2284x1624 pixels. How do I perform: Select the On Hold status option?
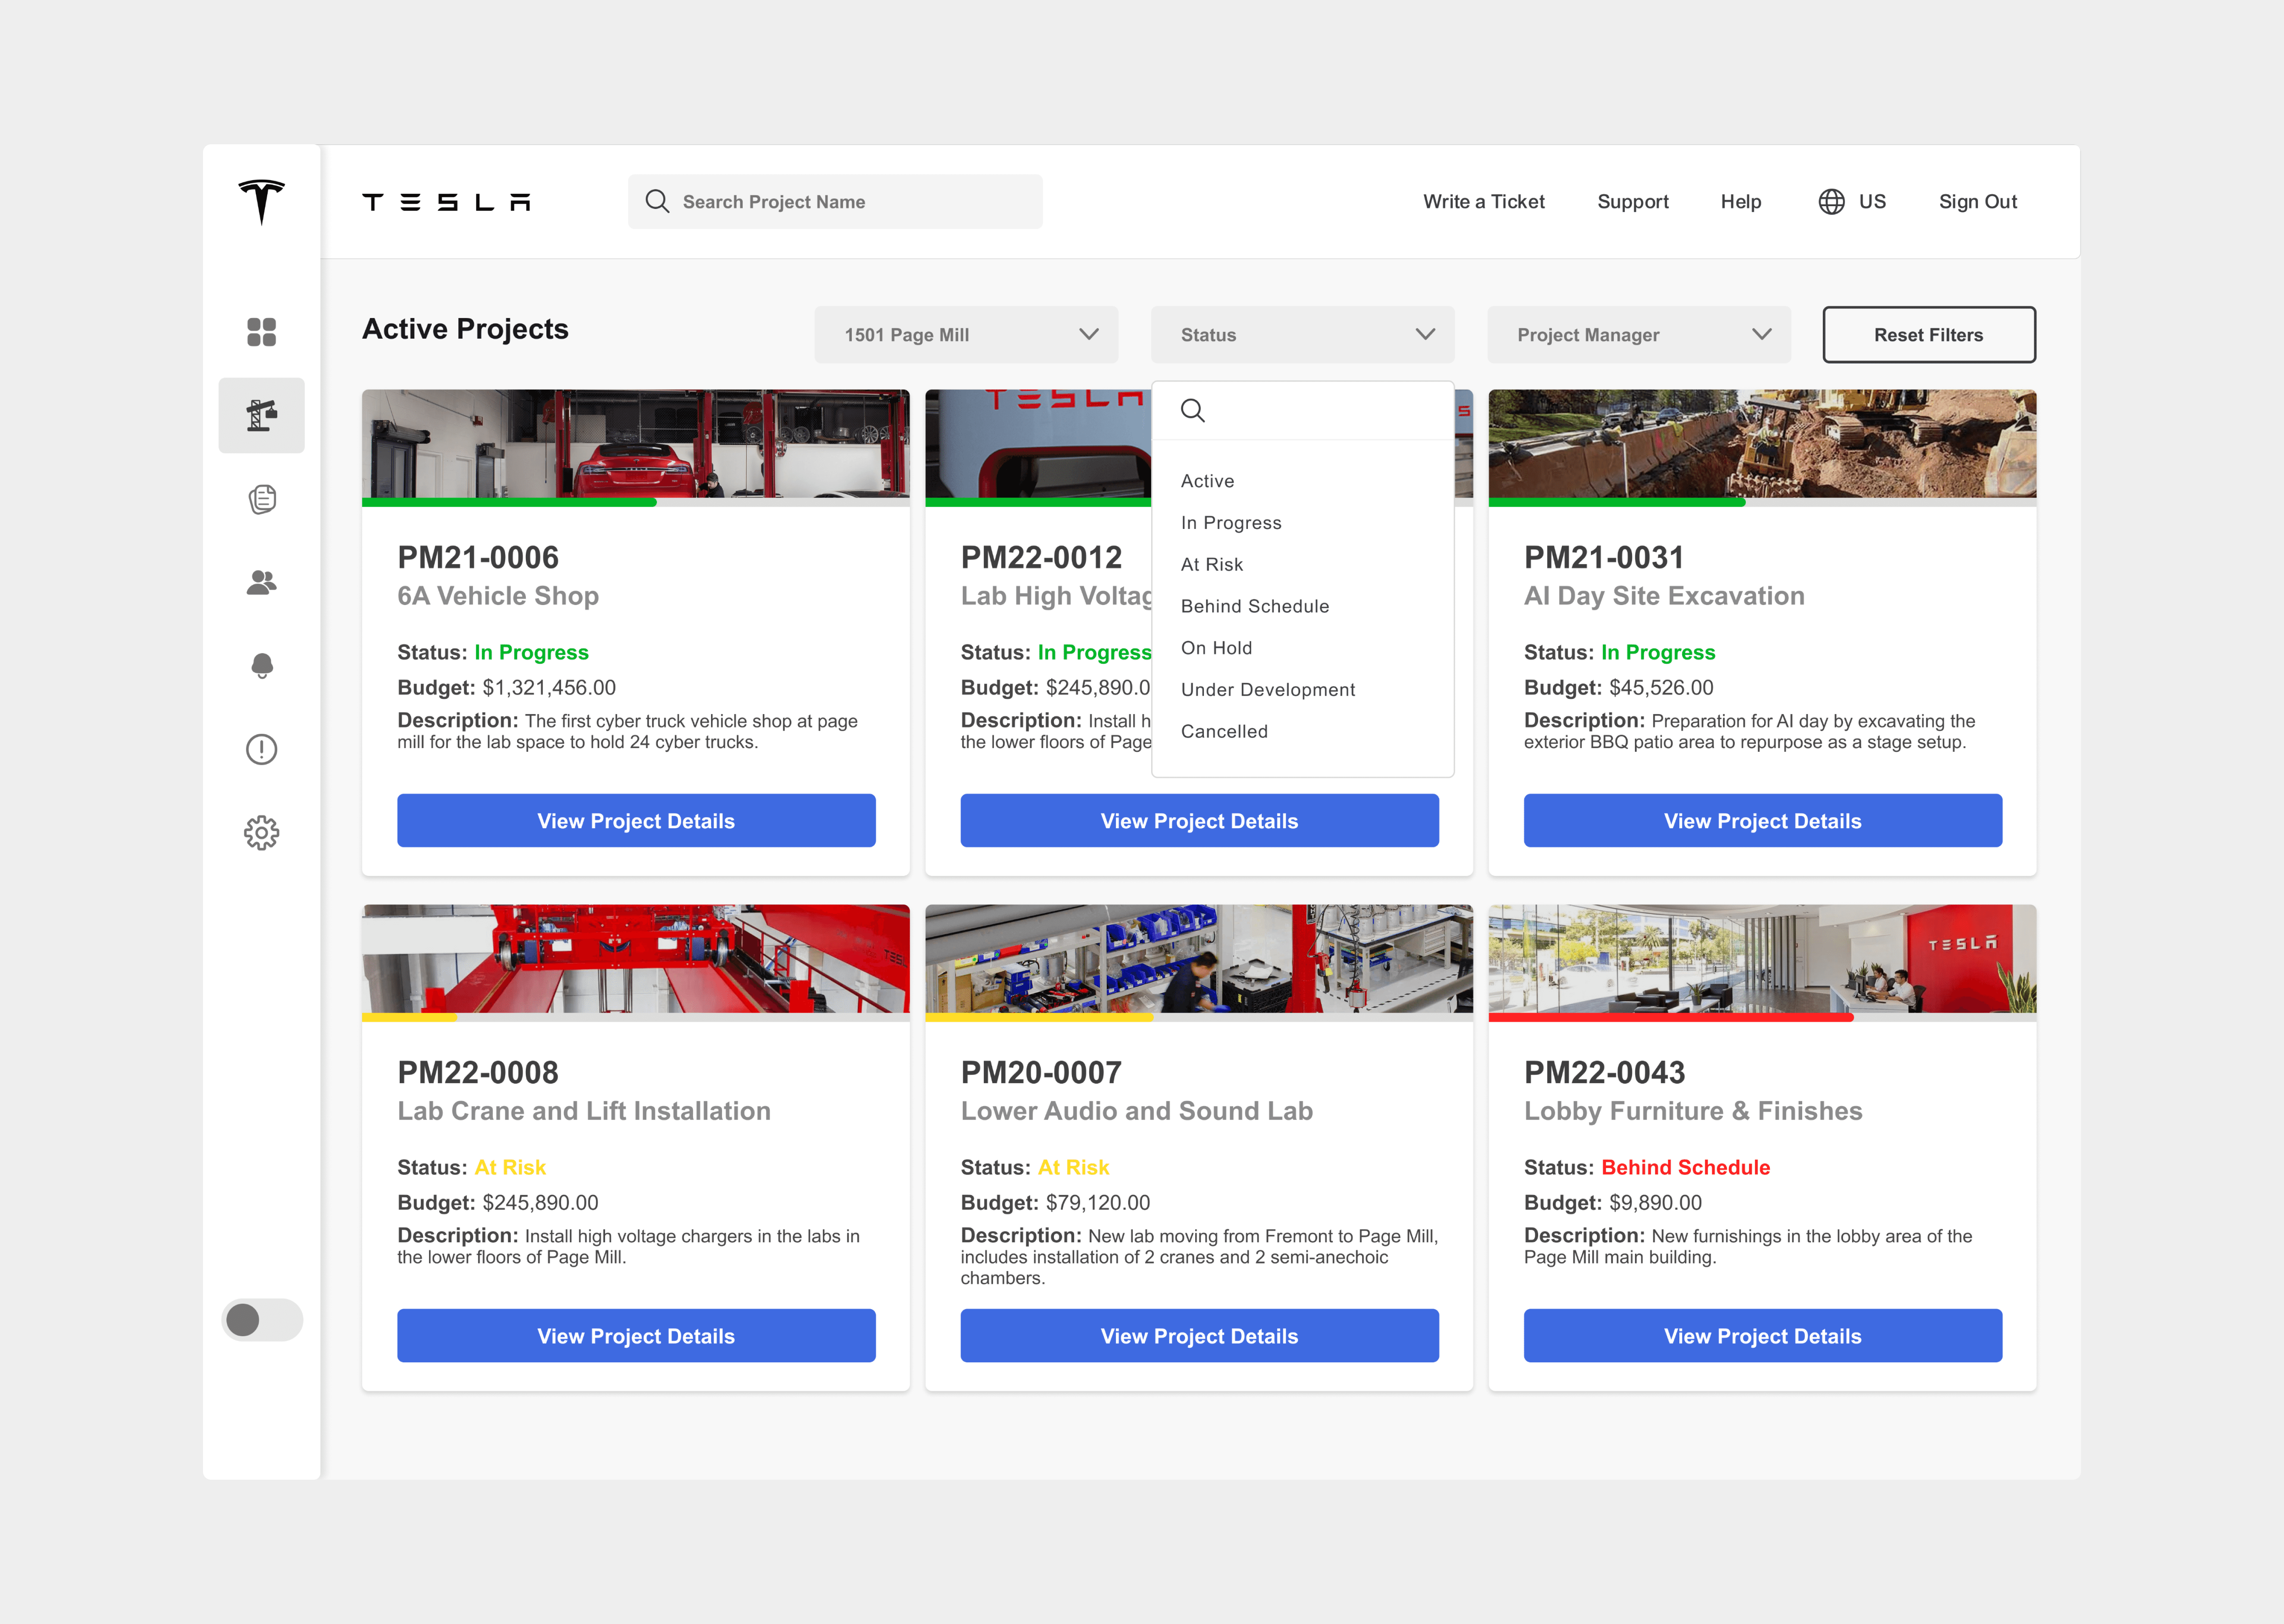(1216, 648)
